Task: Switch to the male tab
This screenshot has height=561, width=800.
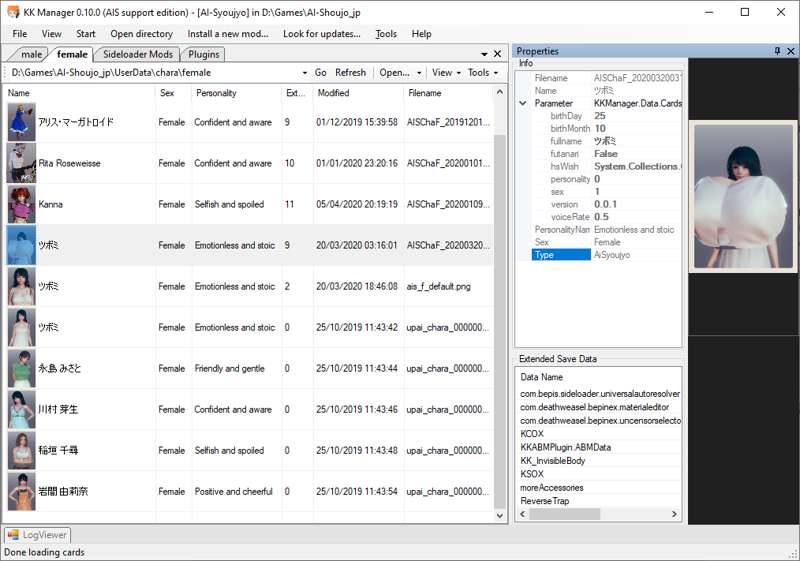Action: point(31,54)
